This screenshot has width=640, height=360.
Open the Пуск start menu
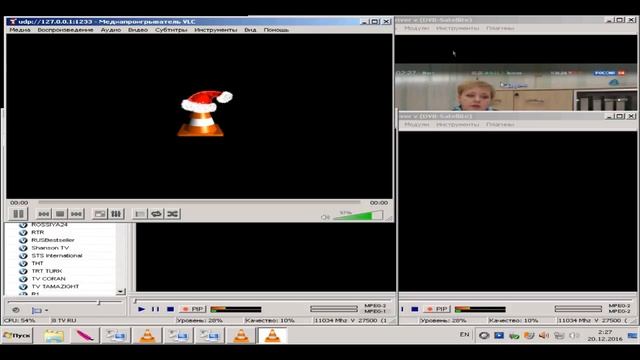point(17,336)
